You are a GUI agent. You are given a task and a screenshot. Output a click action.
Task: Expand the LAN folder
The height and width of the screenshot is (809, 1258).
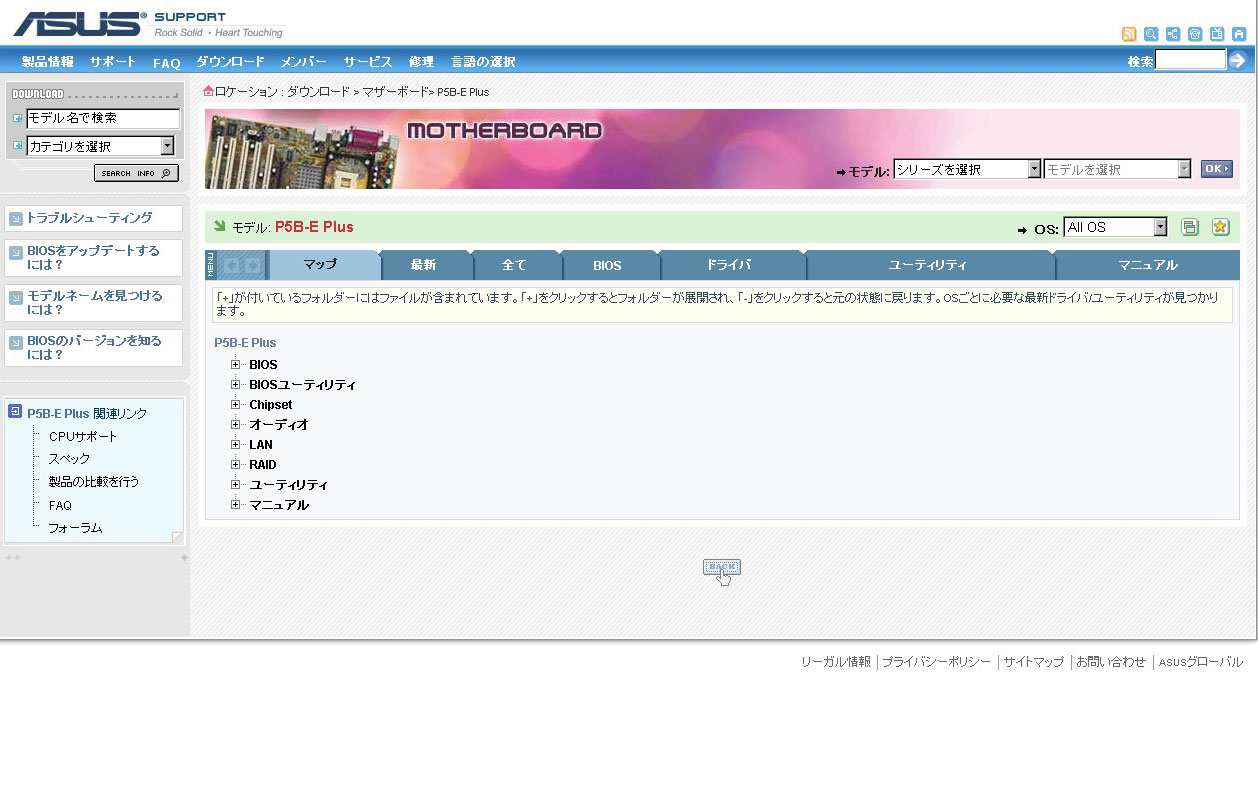pos(236,444)
